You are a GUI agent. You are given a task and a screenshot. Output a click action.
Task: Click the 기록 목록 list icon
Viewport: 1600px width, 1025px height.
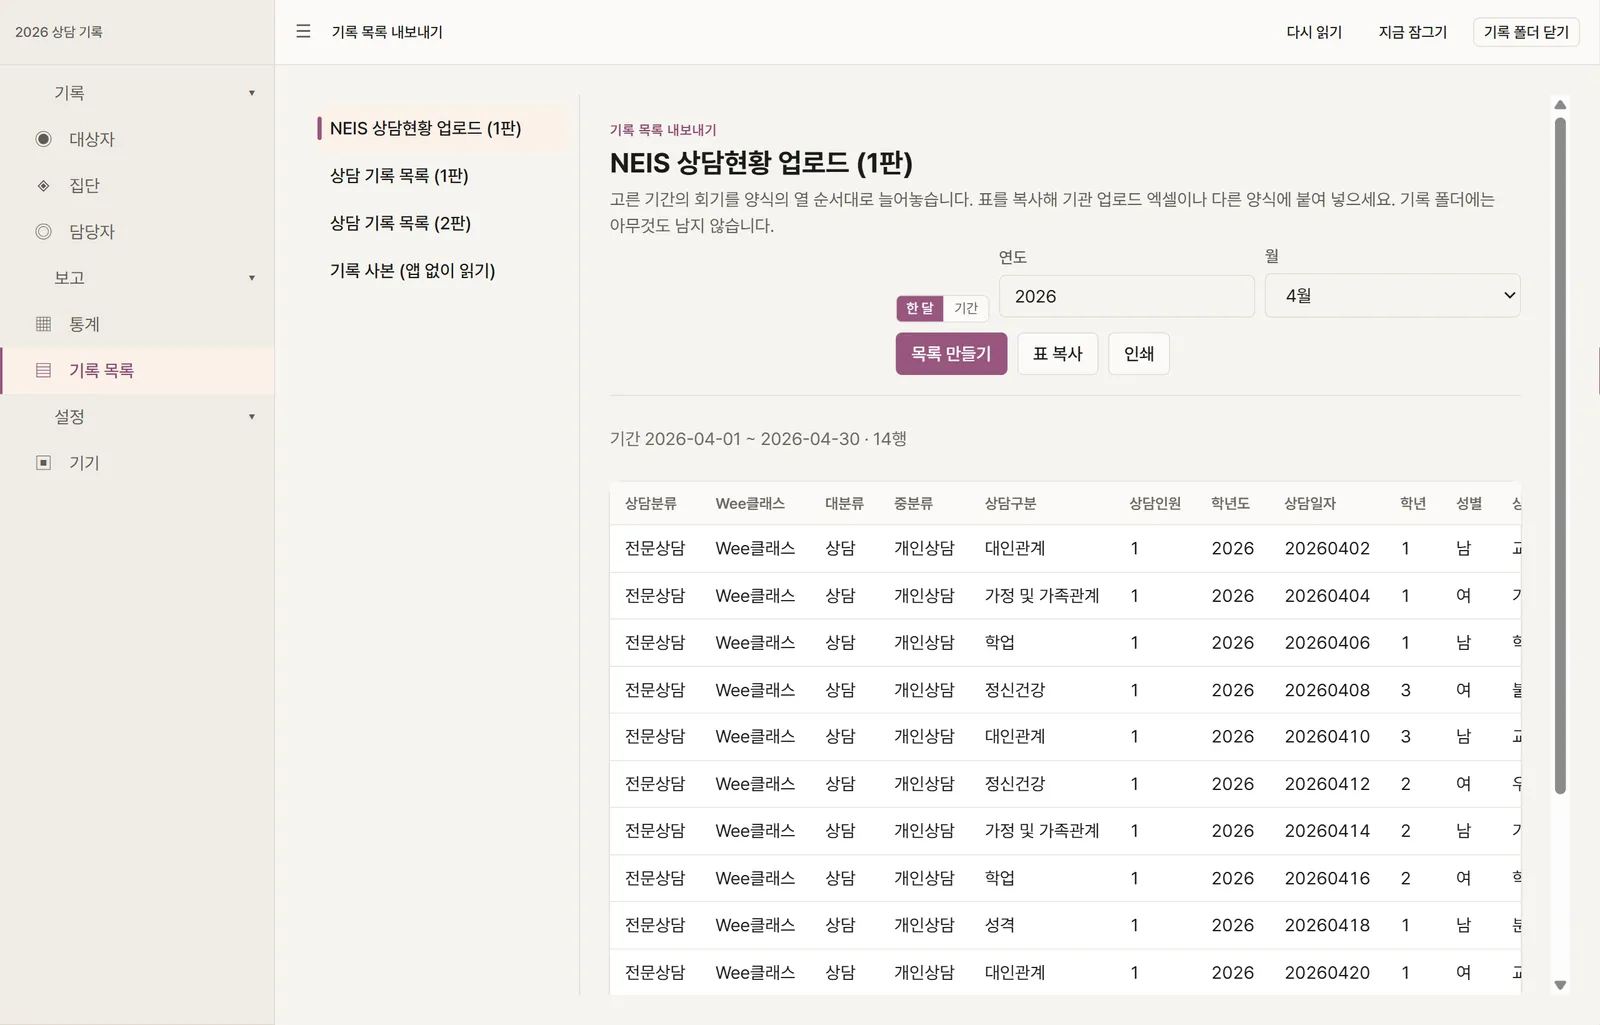pyautogui.click(x=43, y=370)
